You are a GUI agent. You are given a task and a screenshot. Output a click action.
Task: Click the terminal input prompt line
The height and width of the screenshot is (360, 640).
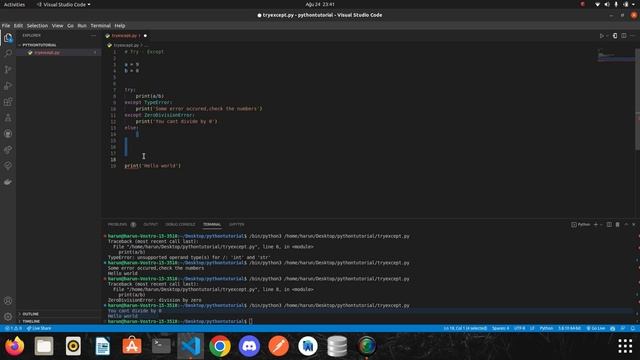180,321
